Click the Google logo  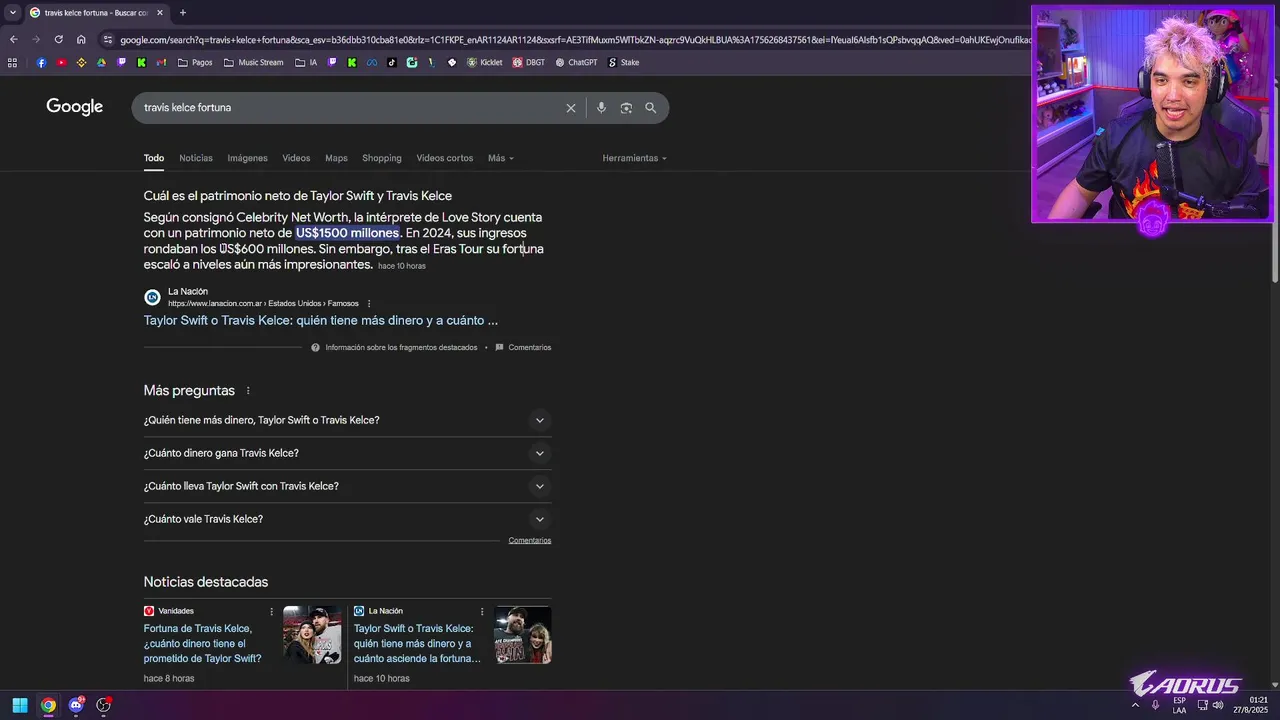coord(74,107)
